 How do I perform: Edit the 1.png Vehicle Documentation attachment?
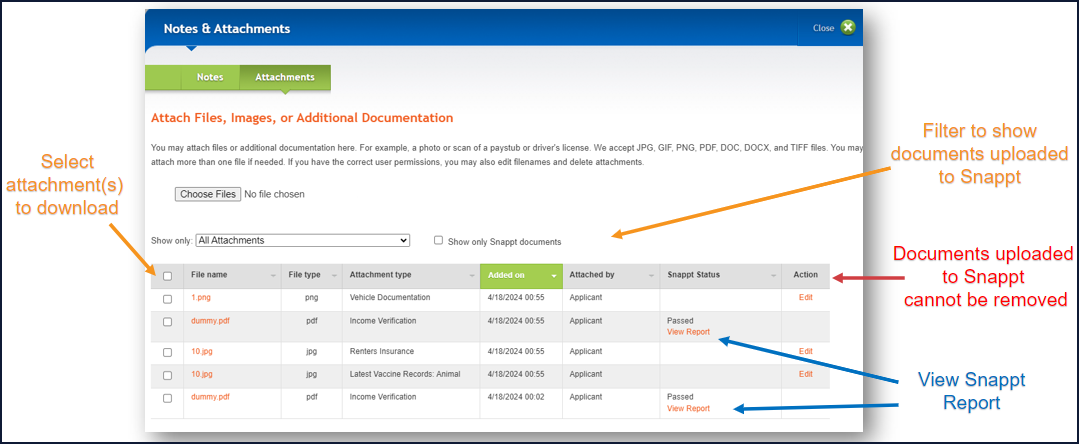click(806, 297)
